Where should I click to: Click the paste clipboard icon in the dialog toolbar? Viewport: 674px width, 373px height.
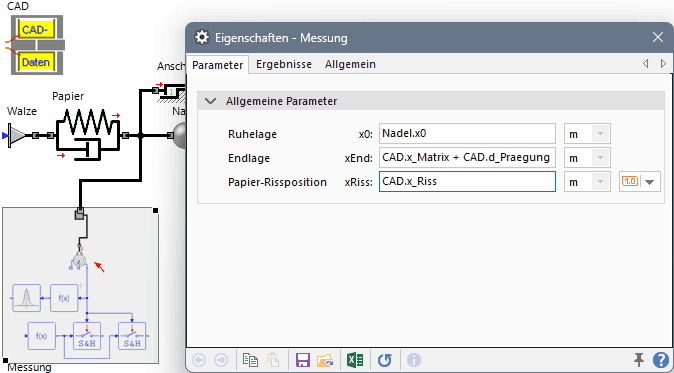(x=273, y=359)
